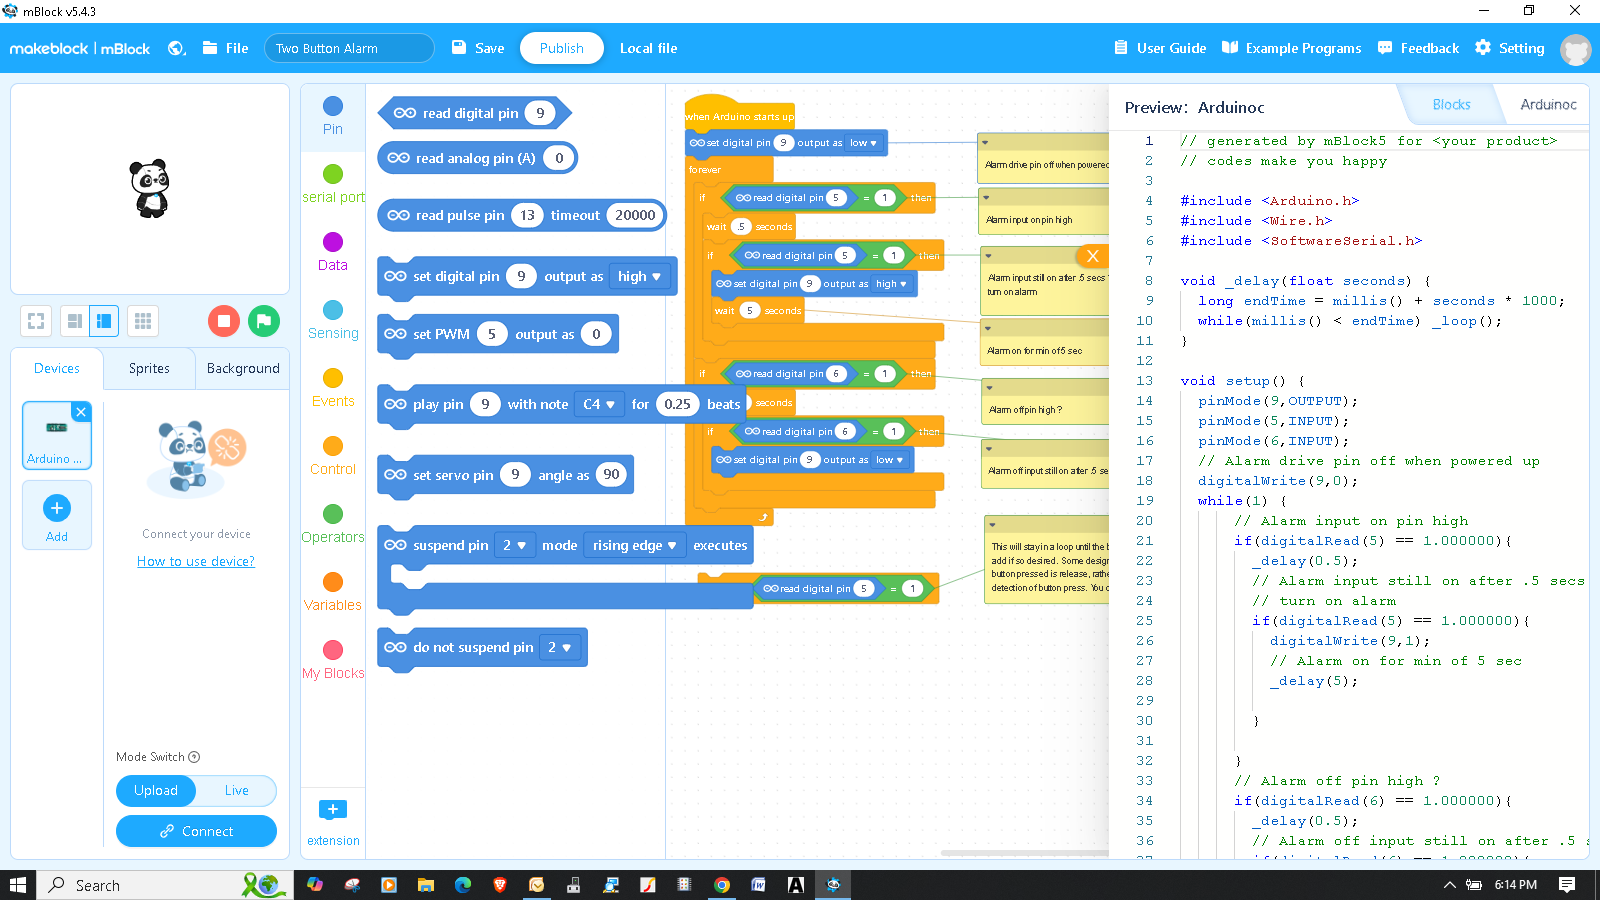
Task: Switch to the Sprites tab
Action: (149, 368)
